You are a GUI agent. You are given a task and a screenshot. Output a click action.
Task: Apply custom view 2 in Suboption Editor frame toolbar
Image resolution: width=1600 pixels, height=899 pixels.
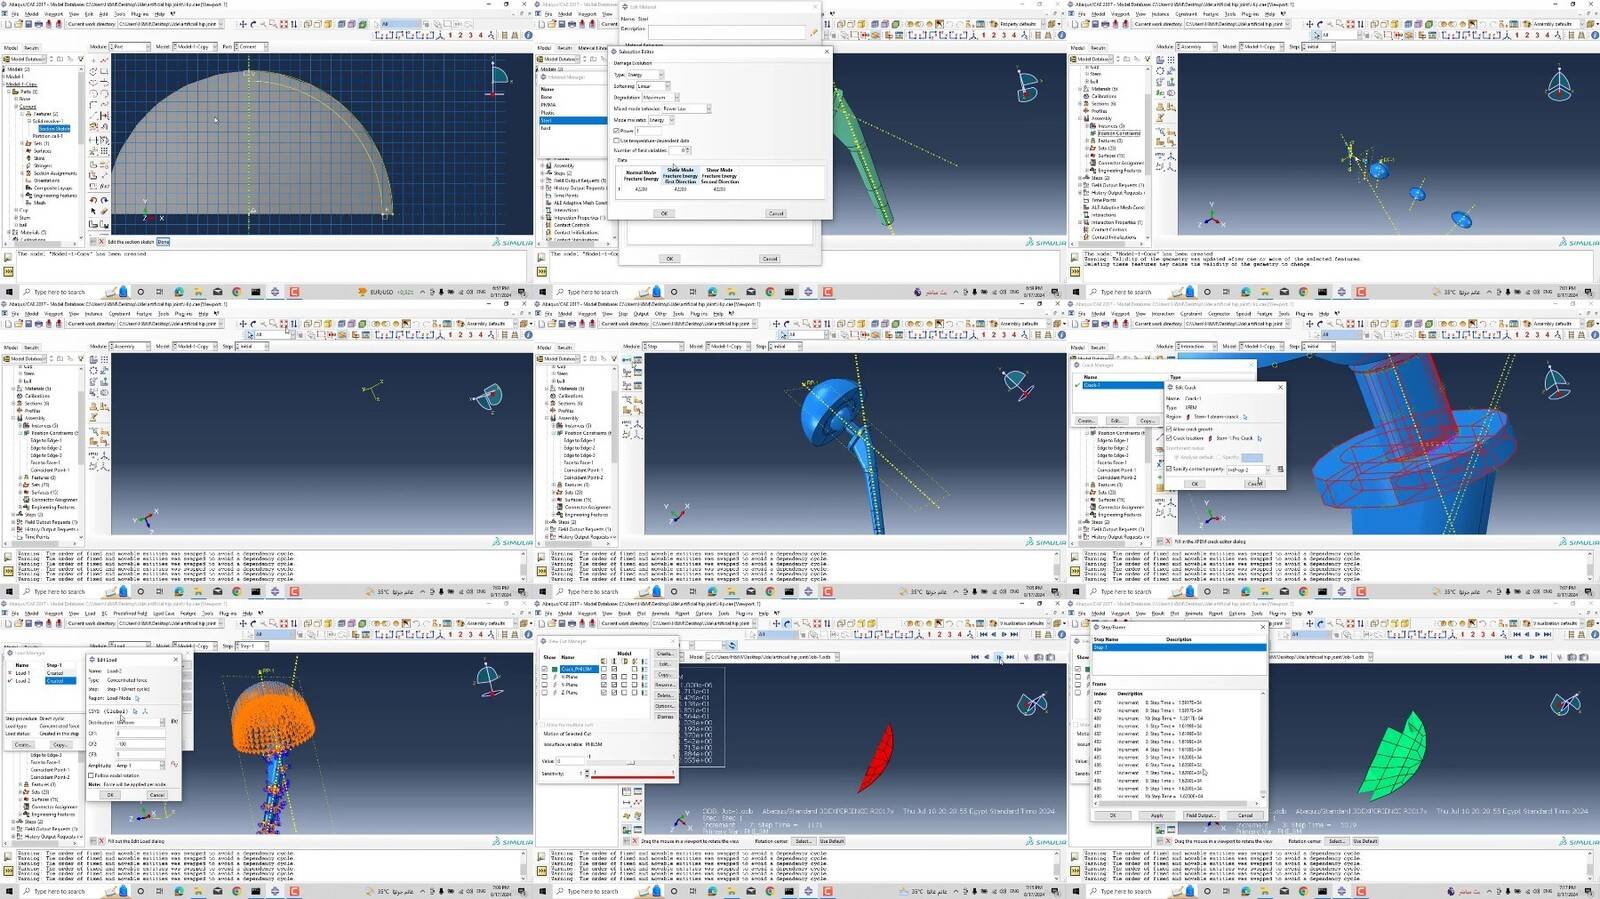pyautogui.click(x=994, y=35)
